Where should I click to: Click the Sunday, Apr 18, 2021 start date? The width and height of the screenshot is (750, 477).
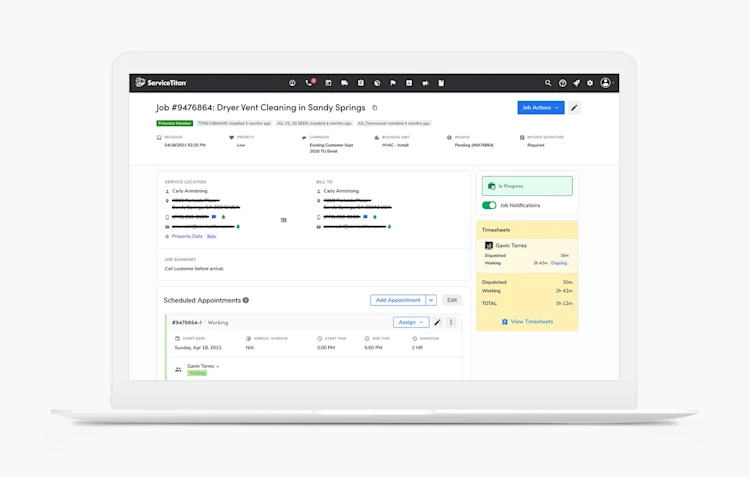click(x=198, y=348)
